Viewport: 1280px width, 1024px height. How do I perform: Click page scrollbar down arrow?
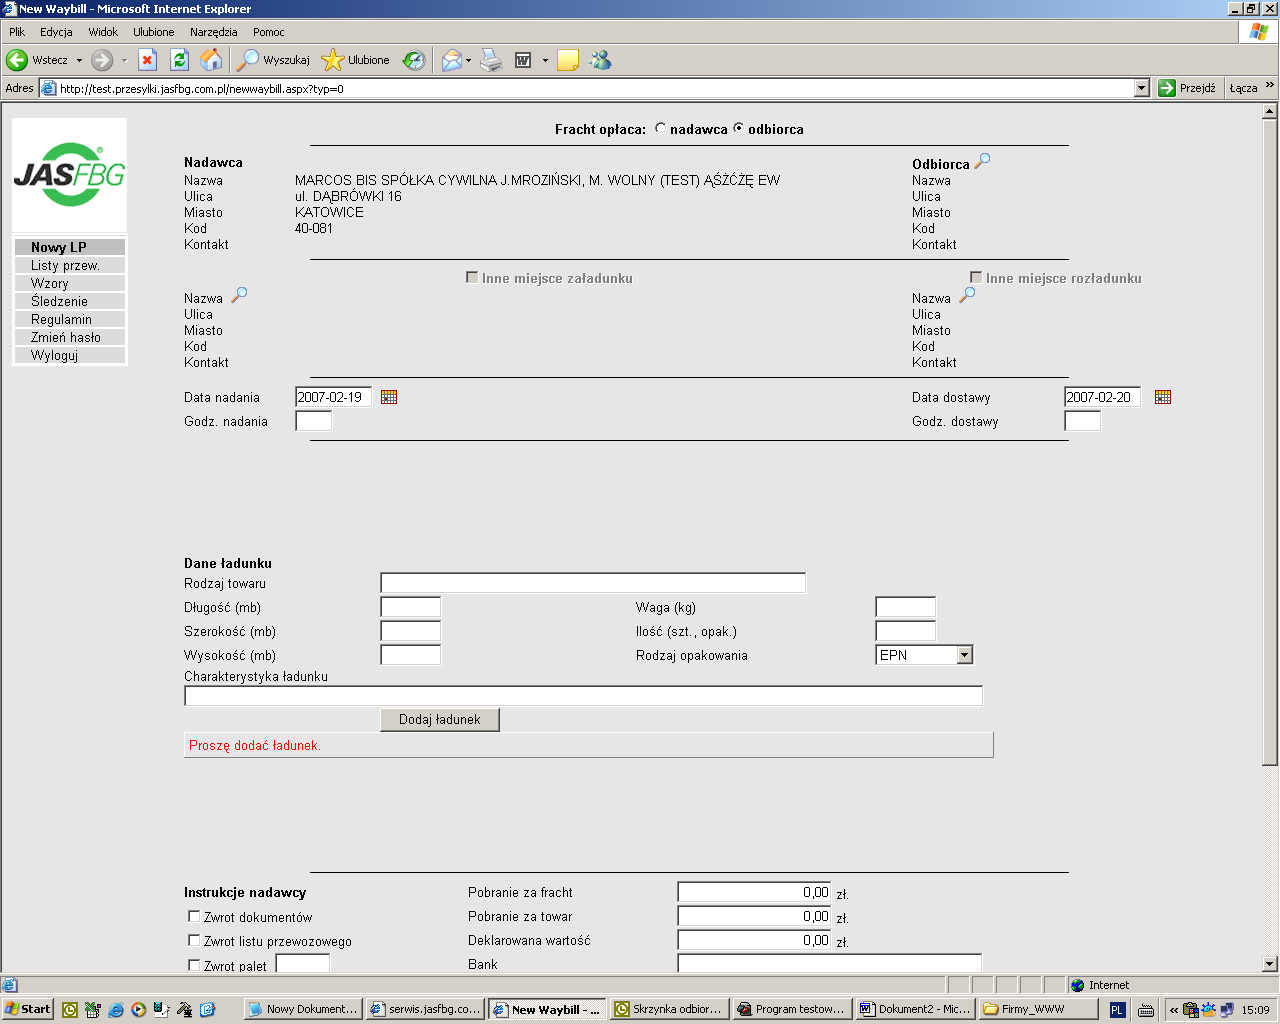(x=1270, y=964)
